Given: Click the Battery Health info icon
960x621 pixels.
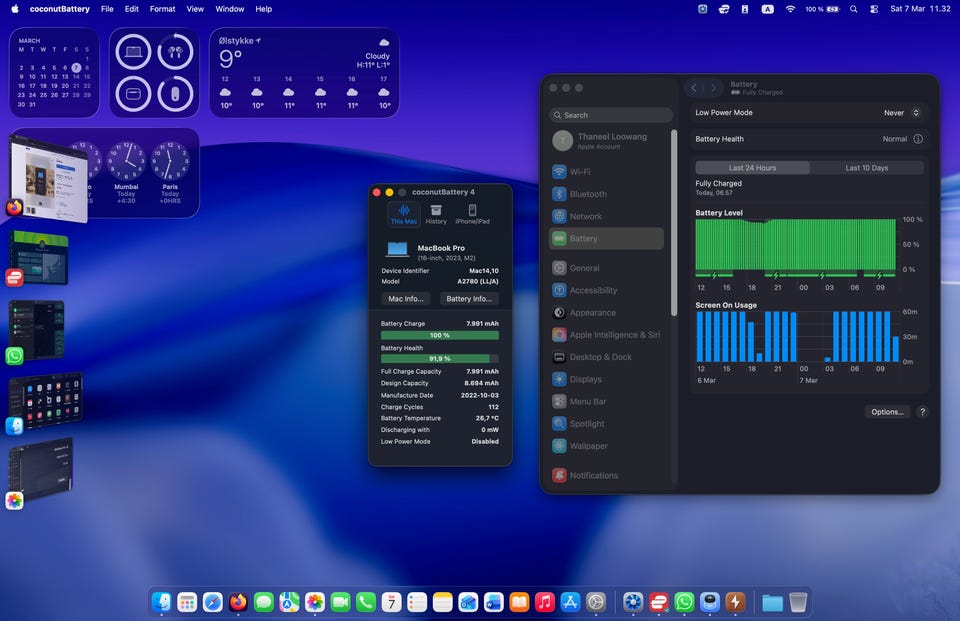Looking at the screenshot, I should 918,139.
